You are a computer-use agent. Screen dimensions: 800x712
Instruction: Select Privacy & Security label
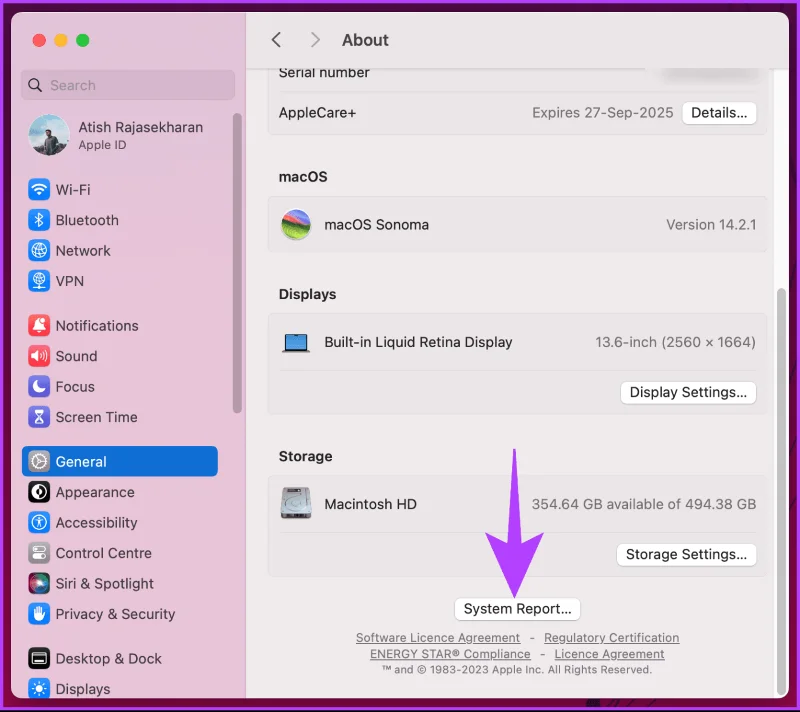coord(115,614)
